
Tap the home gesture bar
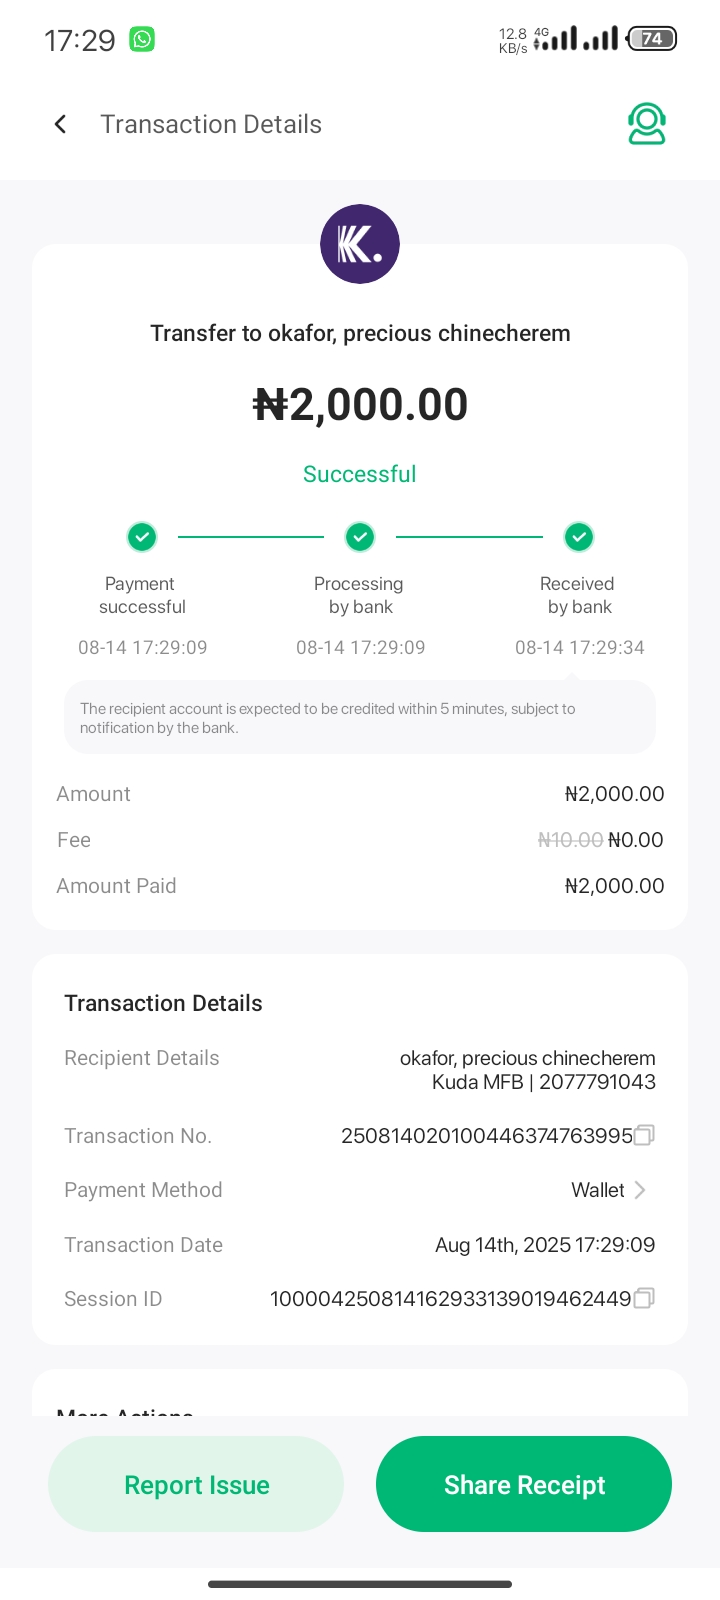point(360,1584)
